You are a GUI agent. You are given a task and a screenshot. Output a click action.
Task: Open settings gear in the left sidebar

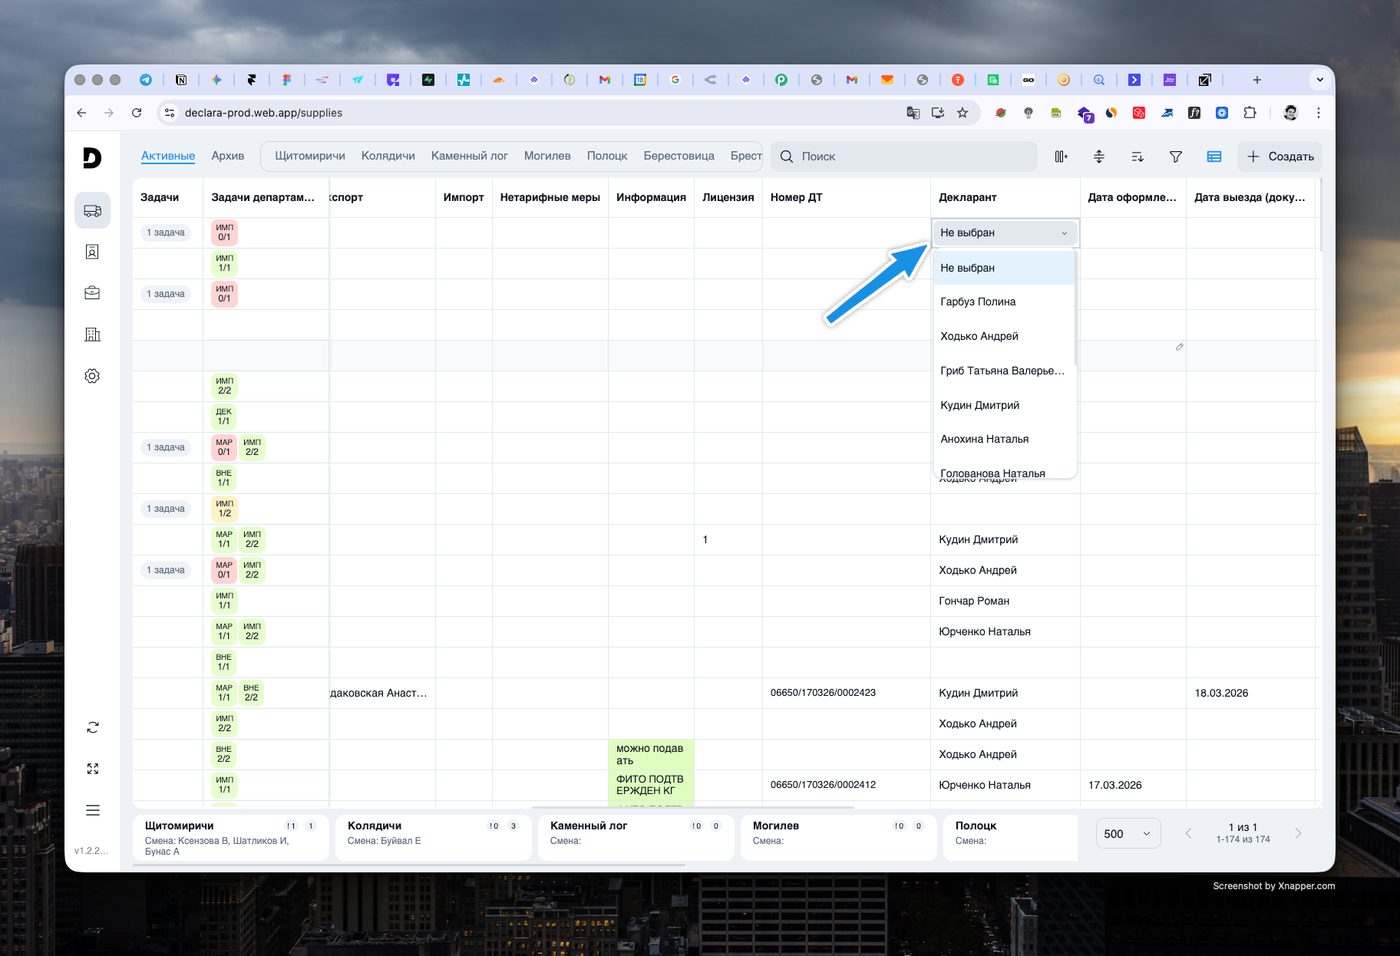pyautogui.click(x=92, y=376)
